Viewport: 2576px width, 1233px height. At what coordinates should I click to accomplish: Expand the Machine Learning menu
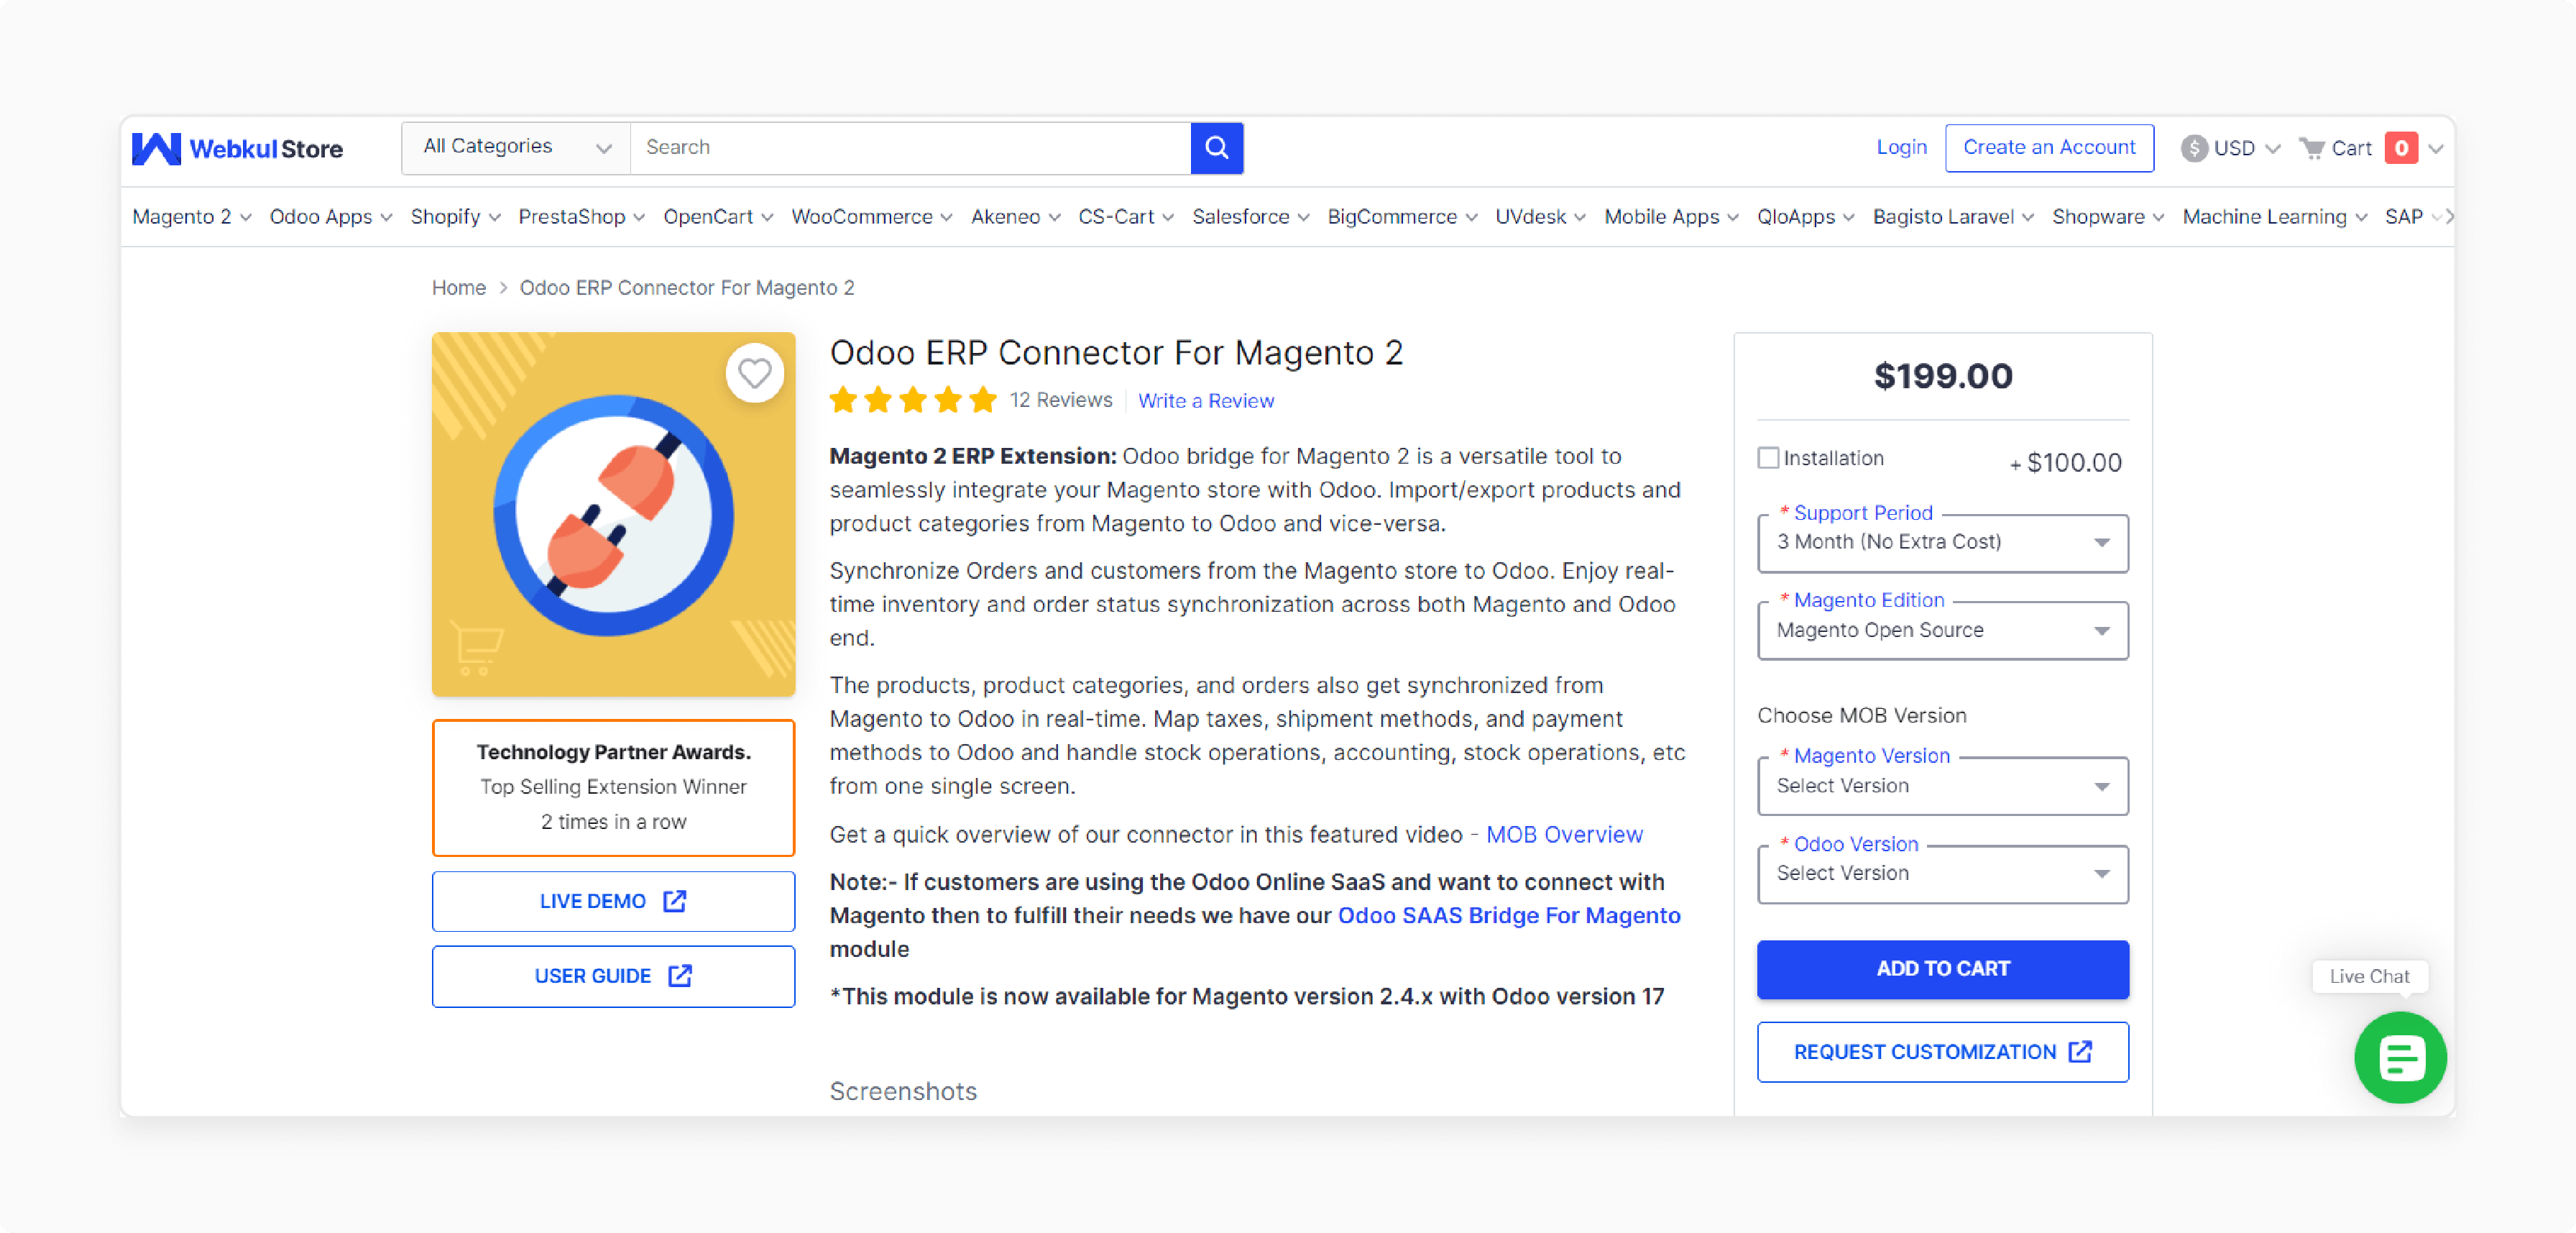point(2275,217)
